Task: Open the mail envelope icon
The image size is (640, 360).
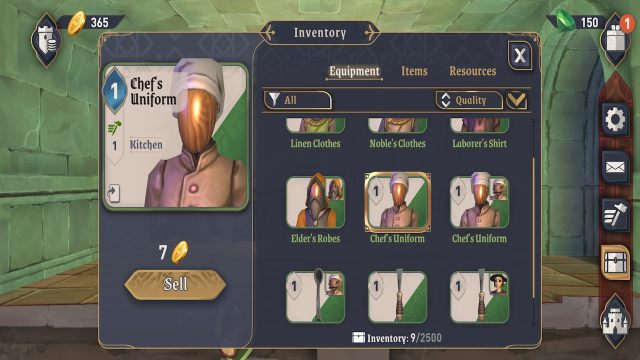Action: pos(615,167)
